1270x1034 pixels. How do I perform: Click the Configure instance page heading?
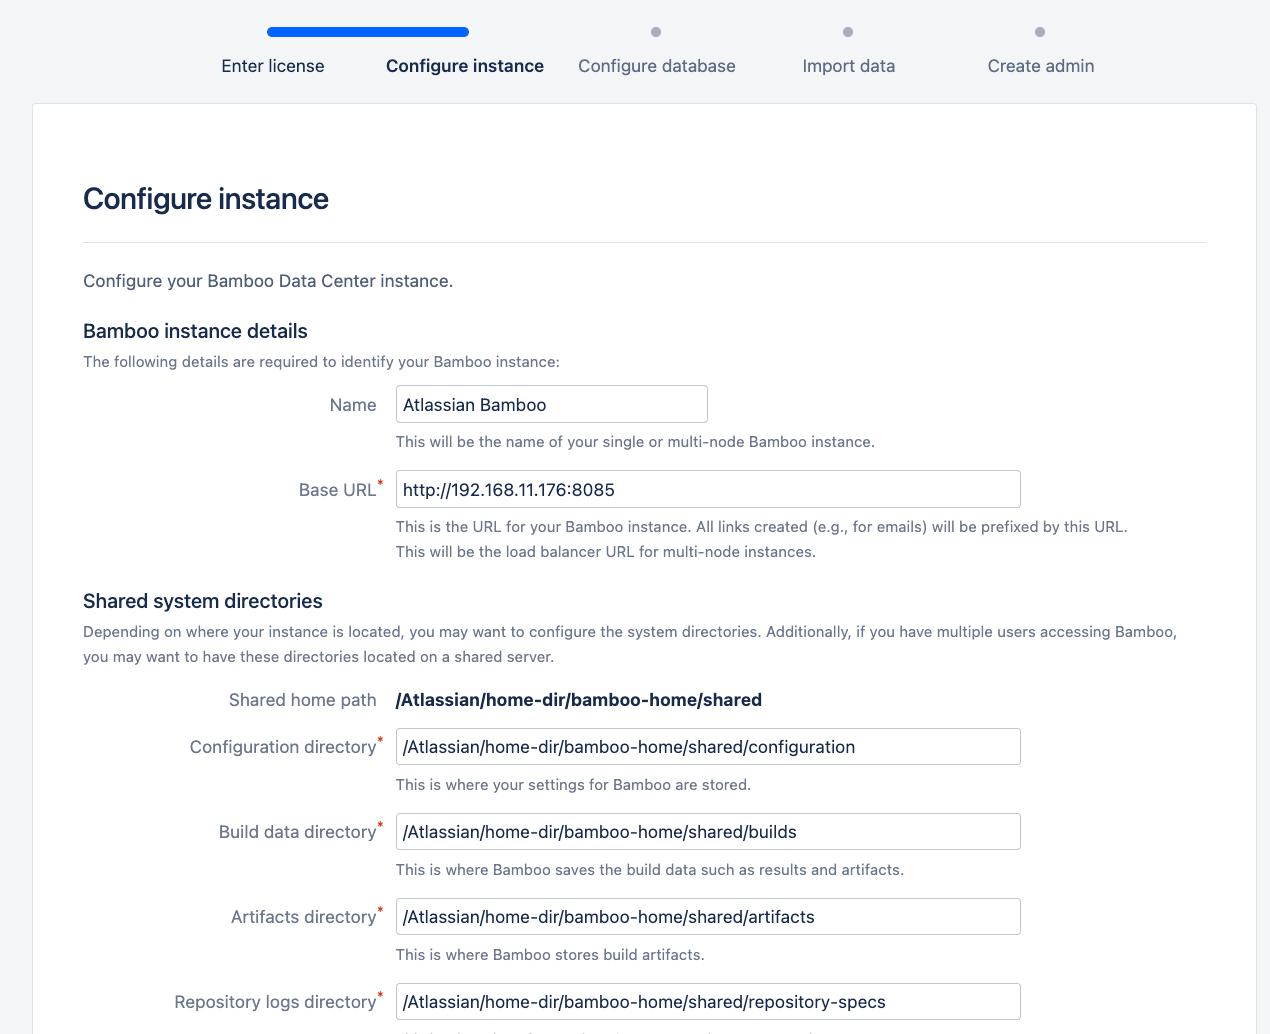pos(206,199)
